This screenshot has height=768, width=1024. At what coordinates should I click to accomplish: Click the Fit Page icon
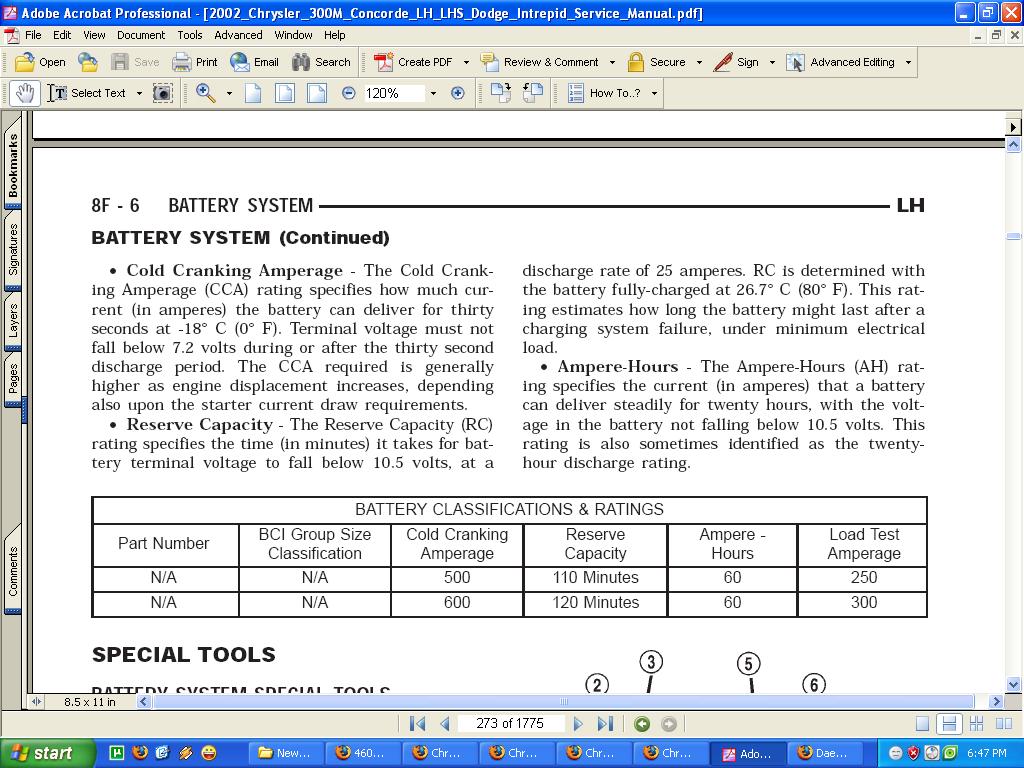pos(285,93)
